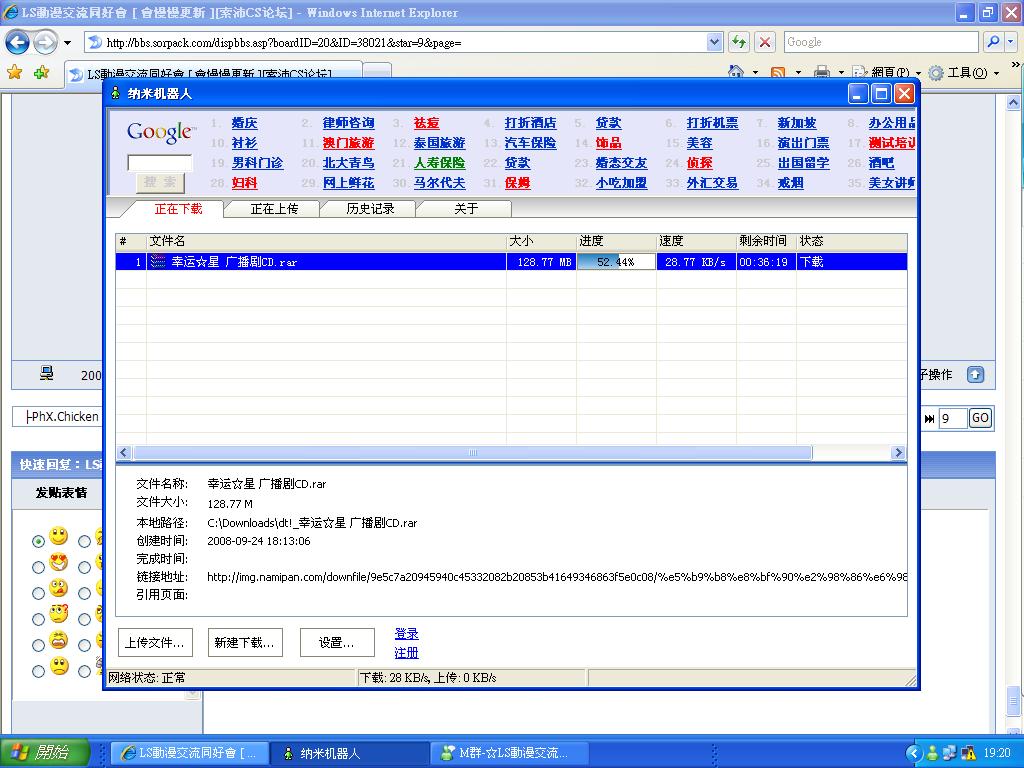Screen dimensions: 1024x768
Task: Click the Favorites star icon
Action: pos(14,72)
